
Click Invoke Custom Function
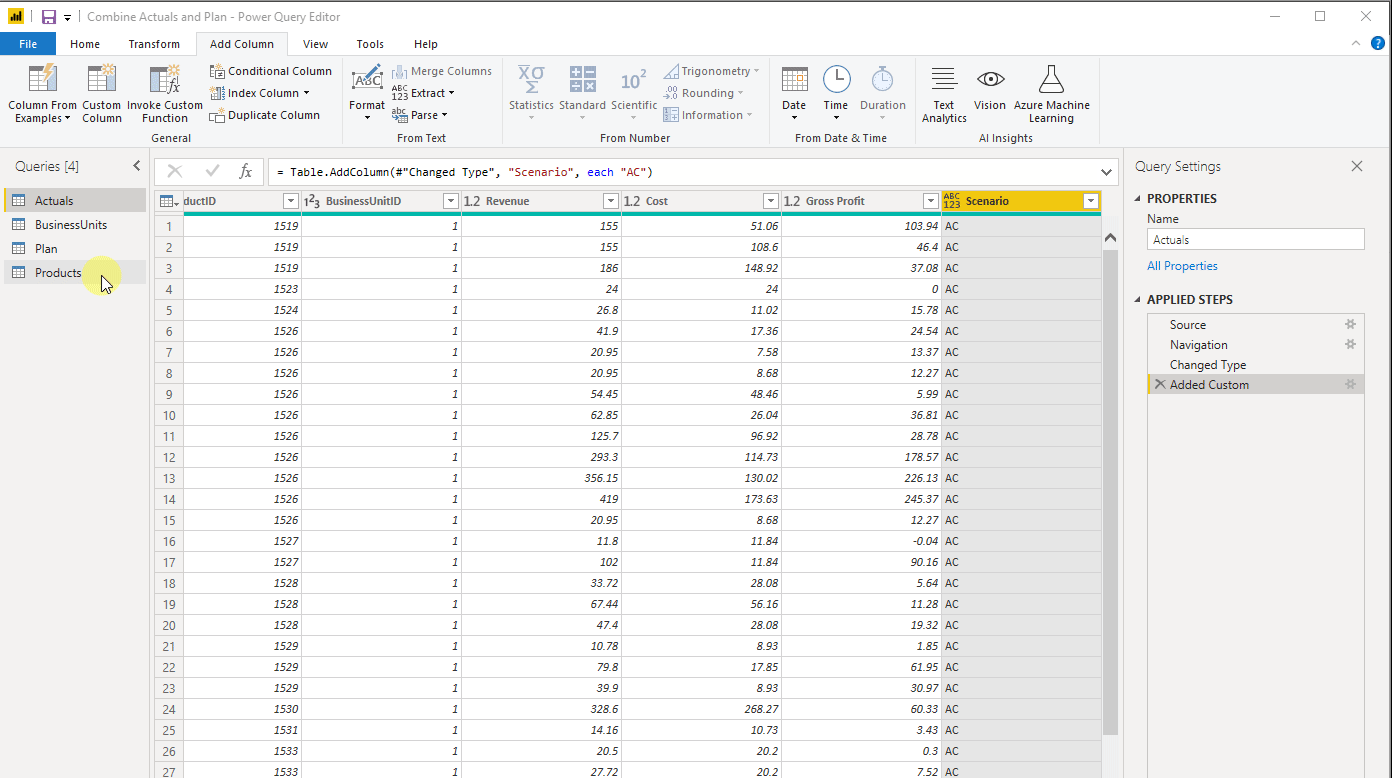pos(164,94)
